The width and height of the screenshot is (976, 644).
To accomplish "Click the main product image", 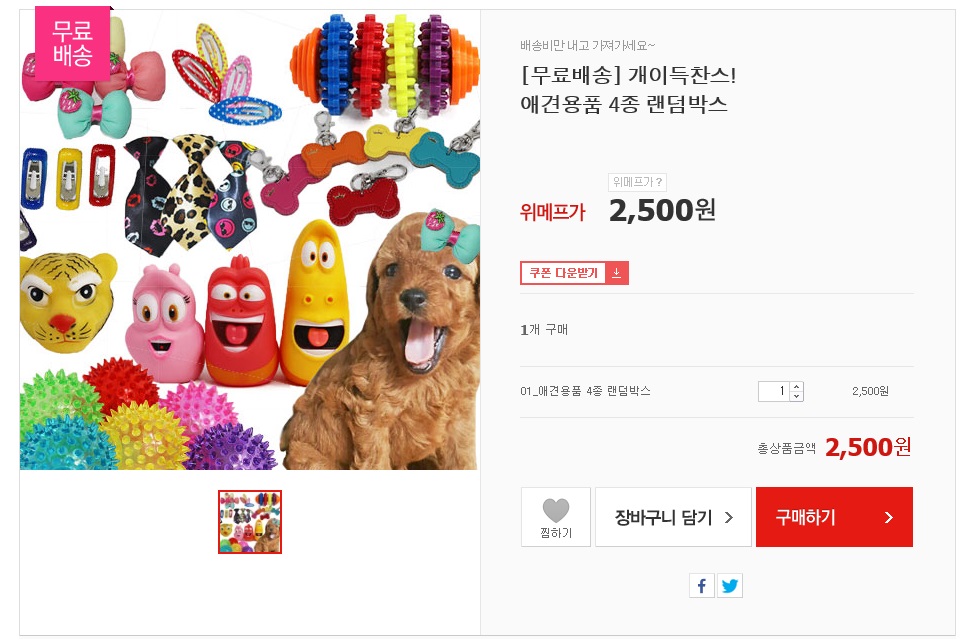I will (x=250, y=240).
